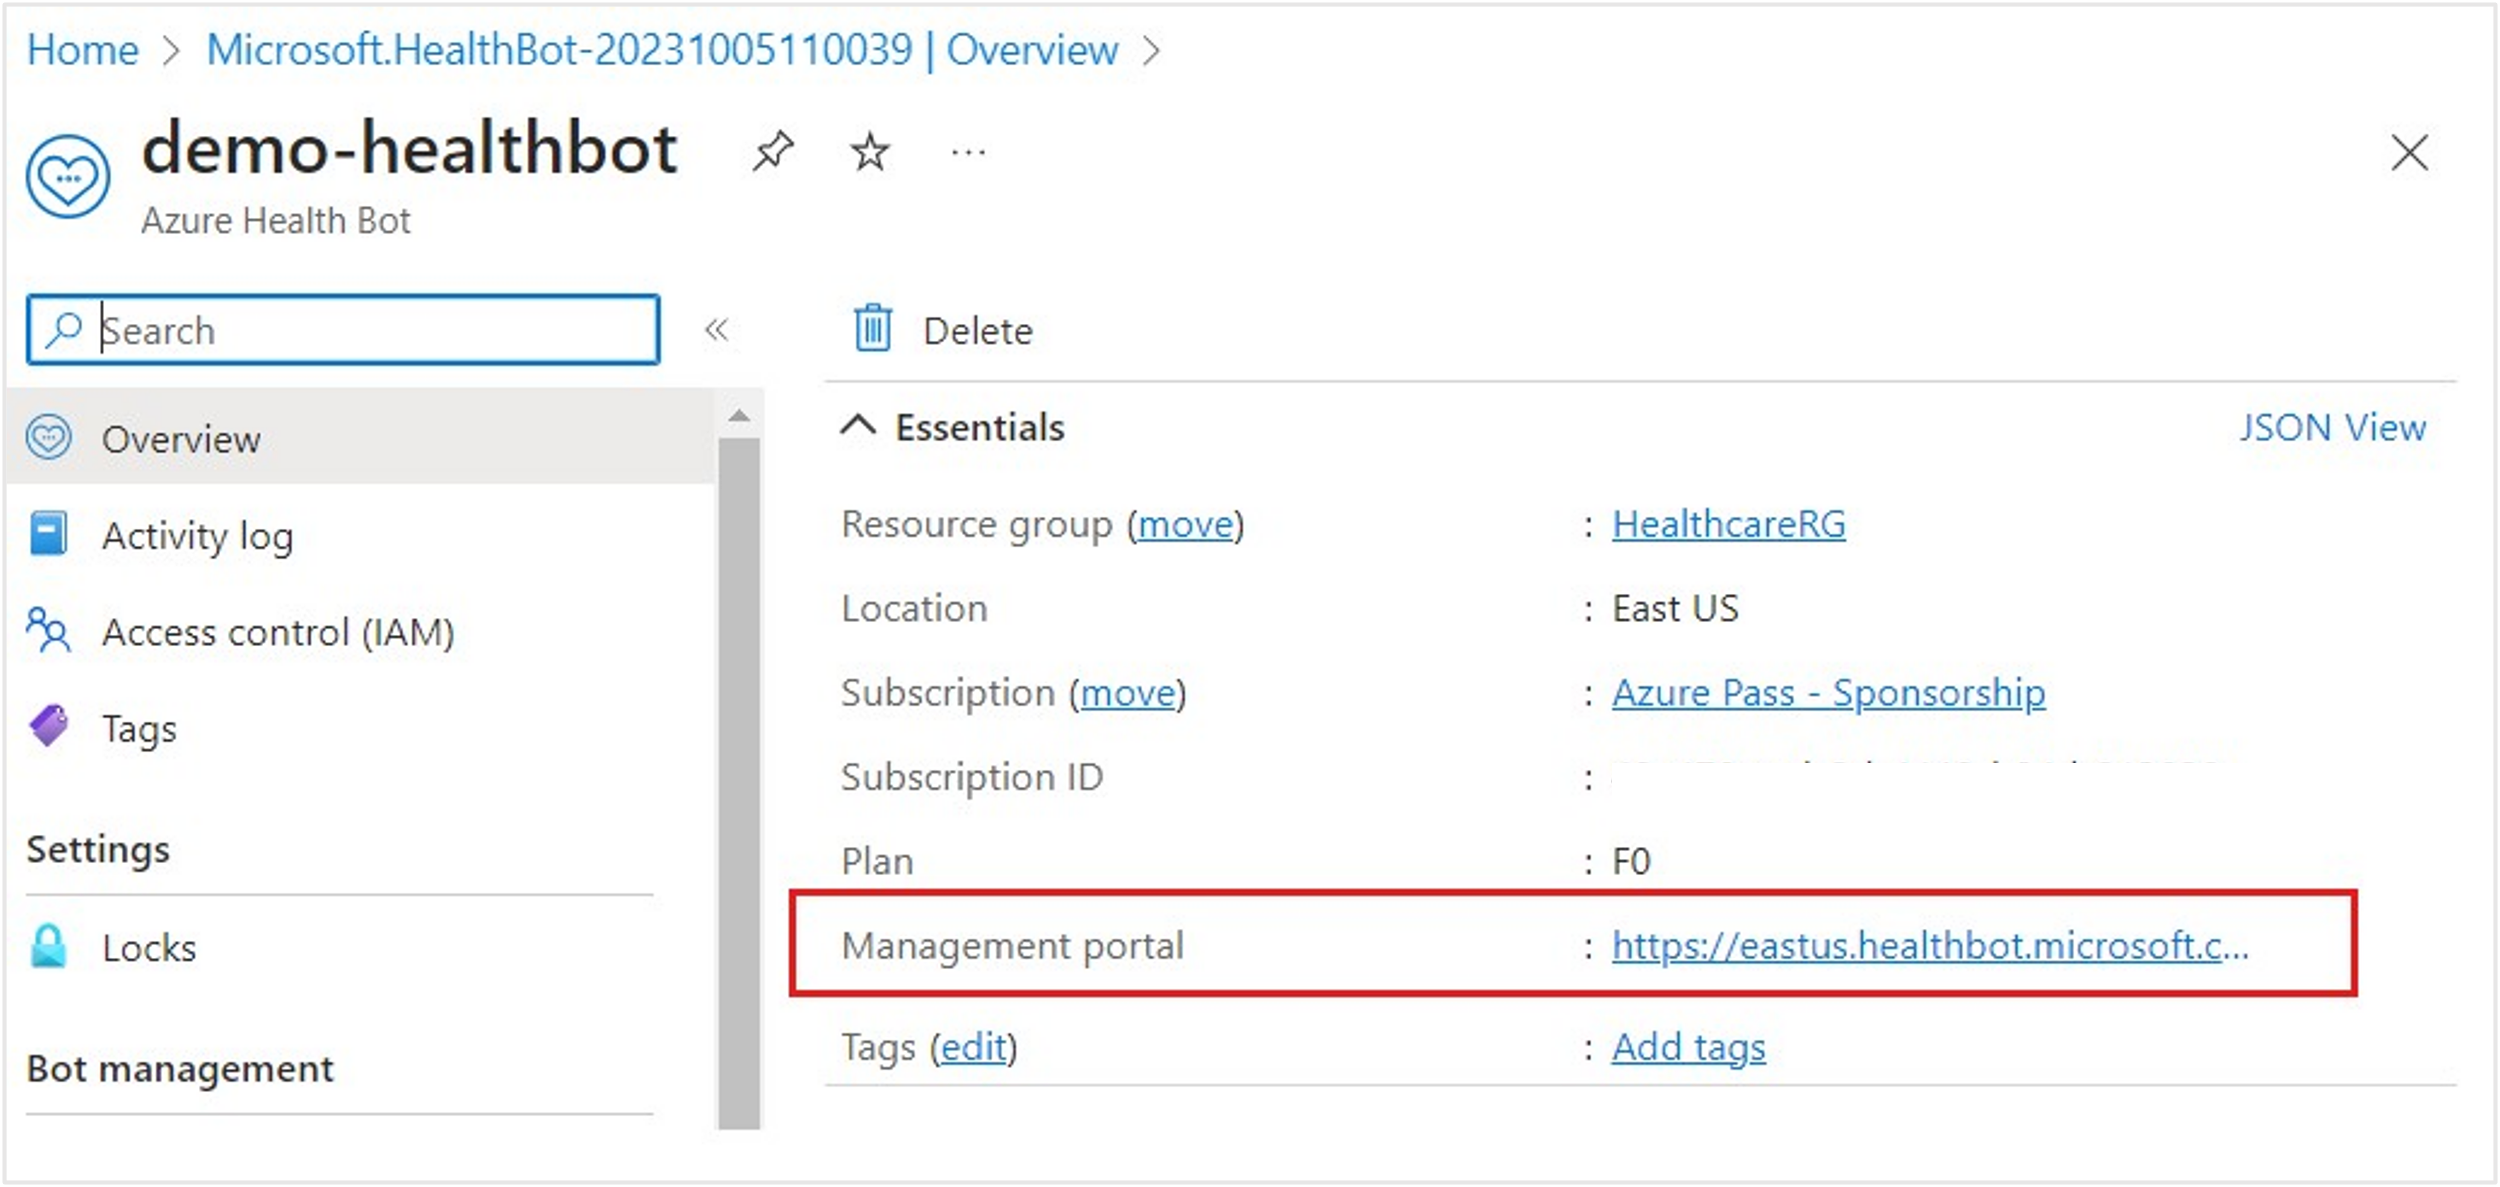Click the Locks padlock icon
The height and width of the screenshot is (1187, 2500).
(48, 945)
